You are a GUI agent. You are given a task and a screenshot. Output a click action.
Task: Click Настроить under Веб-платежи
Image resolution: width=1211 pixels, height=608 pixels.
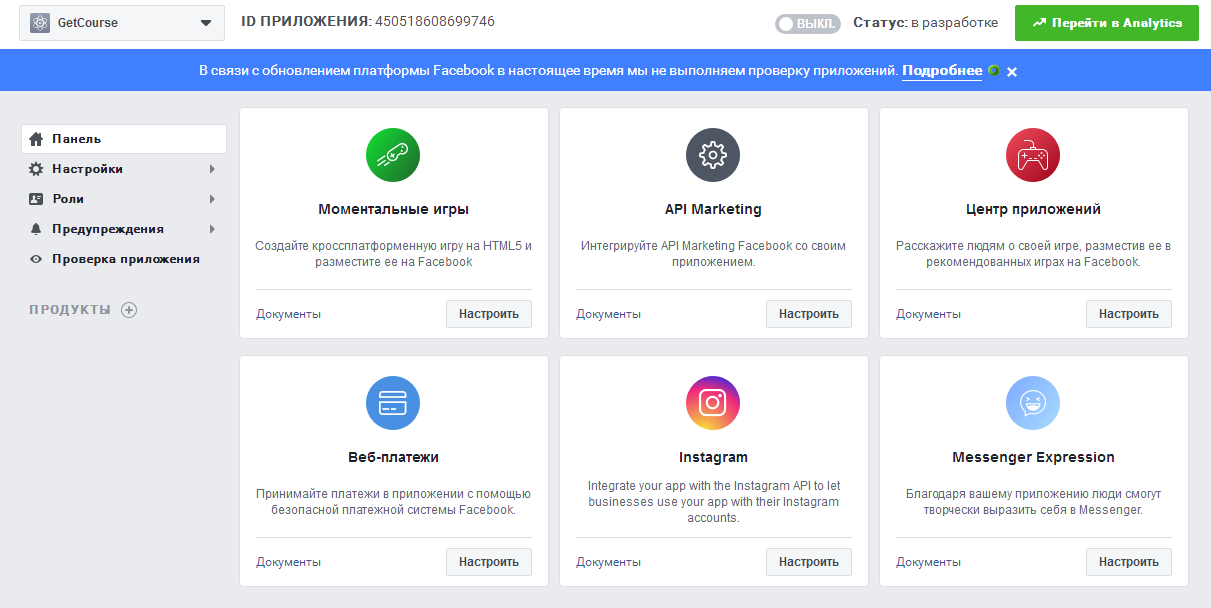point(489,562)
